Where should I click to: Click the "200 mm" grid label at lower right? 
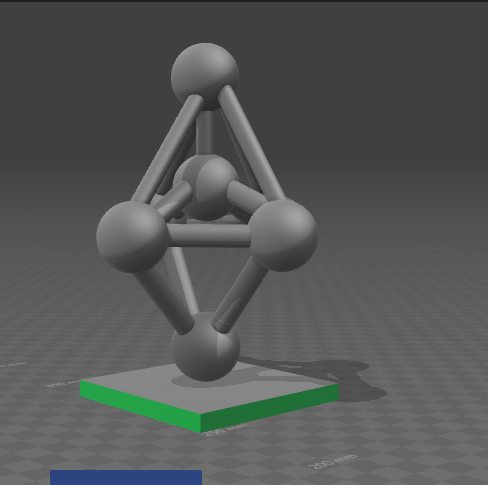(x=333, y=462)
